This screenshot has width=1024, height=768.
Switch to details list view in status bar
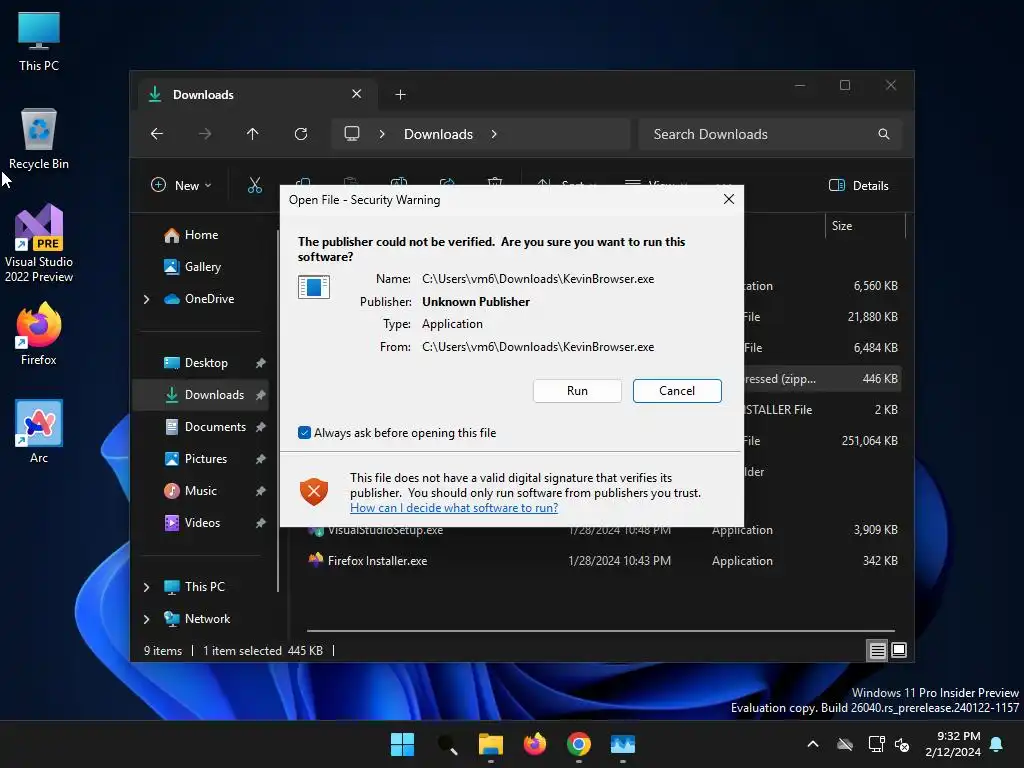click(x=877, y=650)
